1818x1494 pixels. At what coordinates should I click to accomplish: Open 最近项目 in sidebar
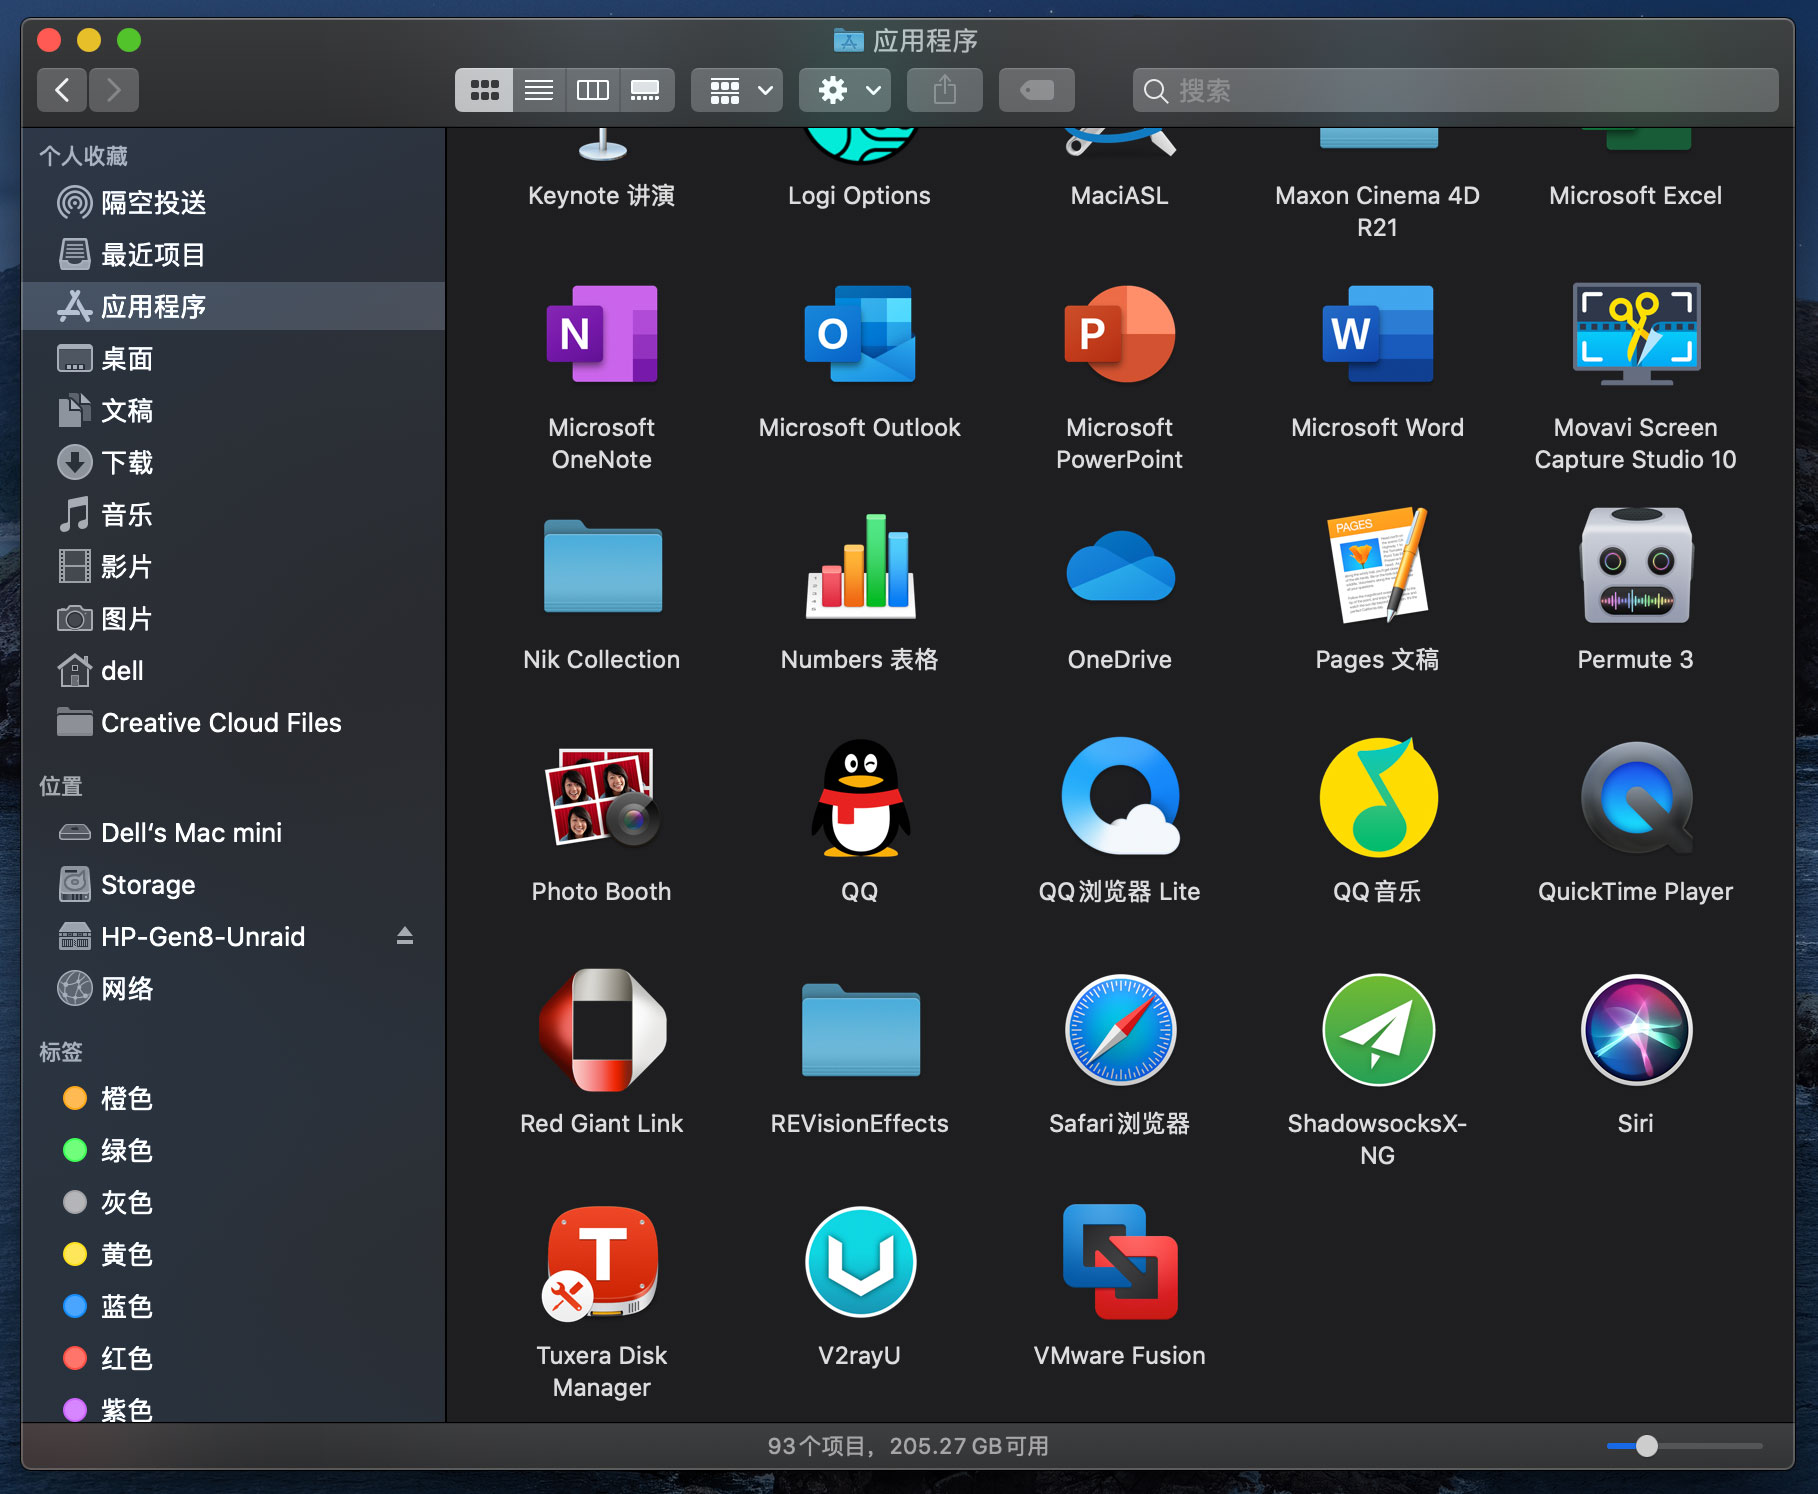(x=233, y=255)
